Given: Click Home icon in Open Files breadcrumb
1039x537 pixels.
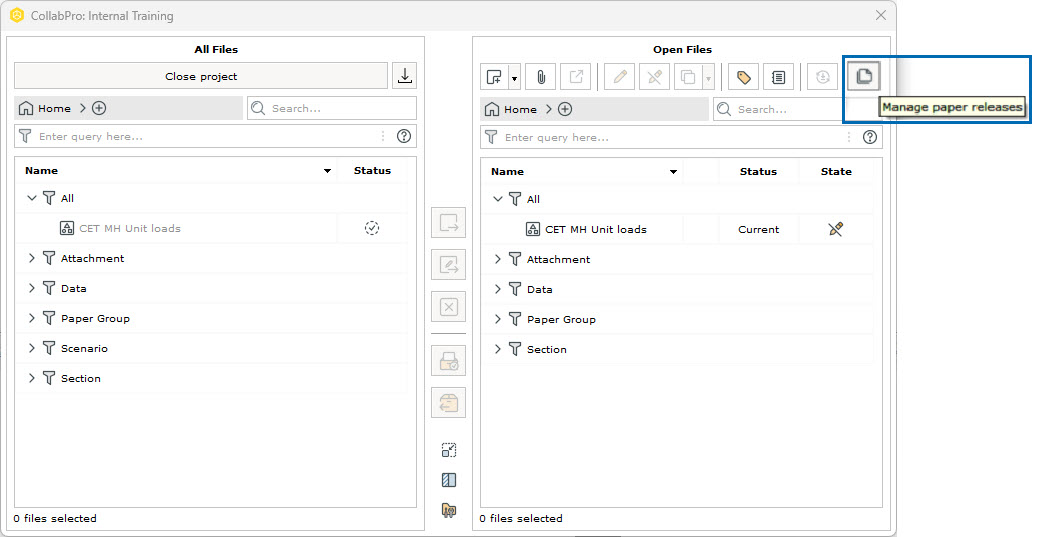Looking at the screenshot, I should click(492, 109).
